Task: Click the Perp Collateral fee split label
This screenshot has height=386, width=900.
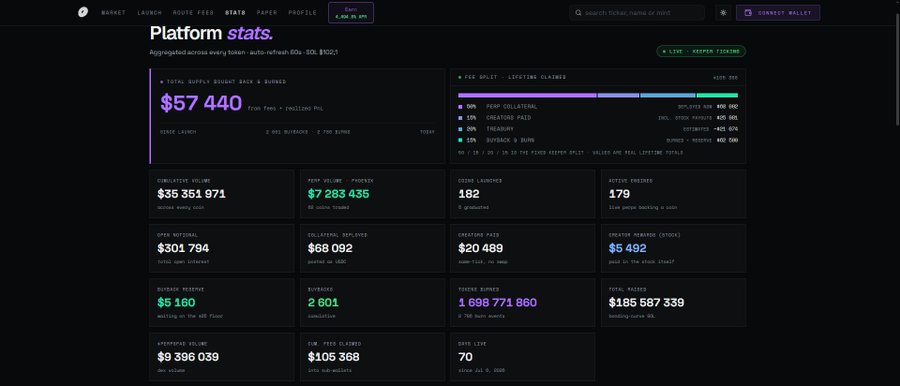Action: click(x=511, y=107)
